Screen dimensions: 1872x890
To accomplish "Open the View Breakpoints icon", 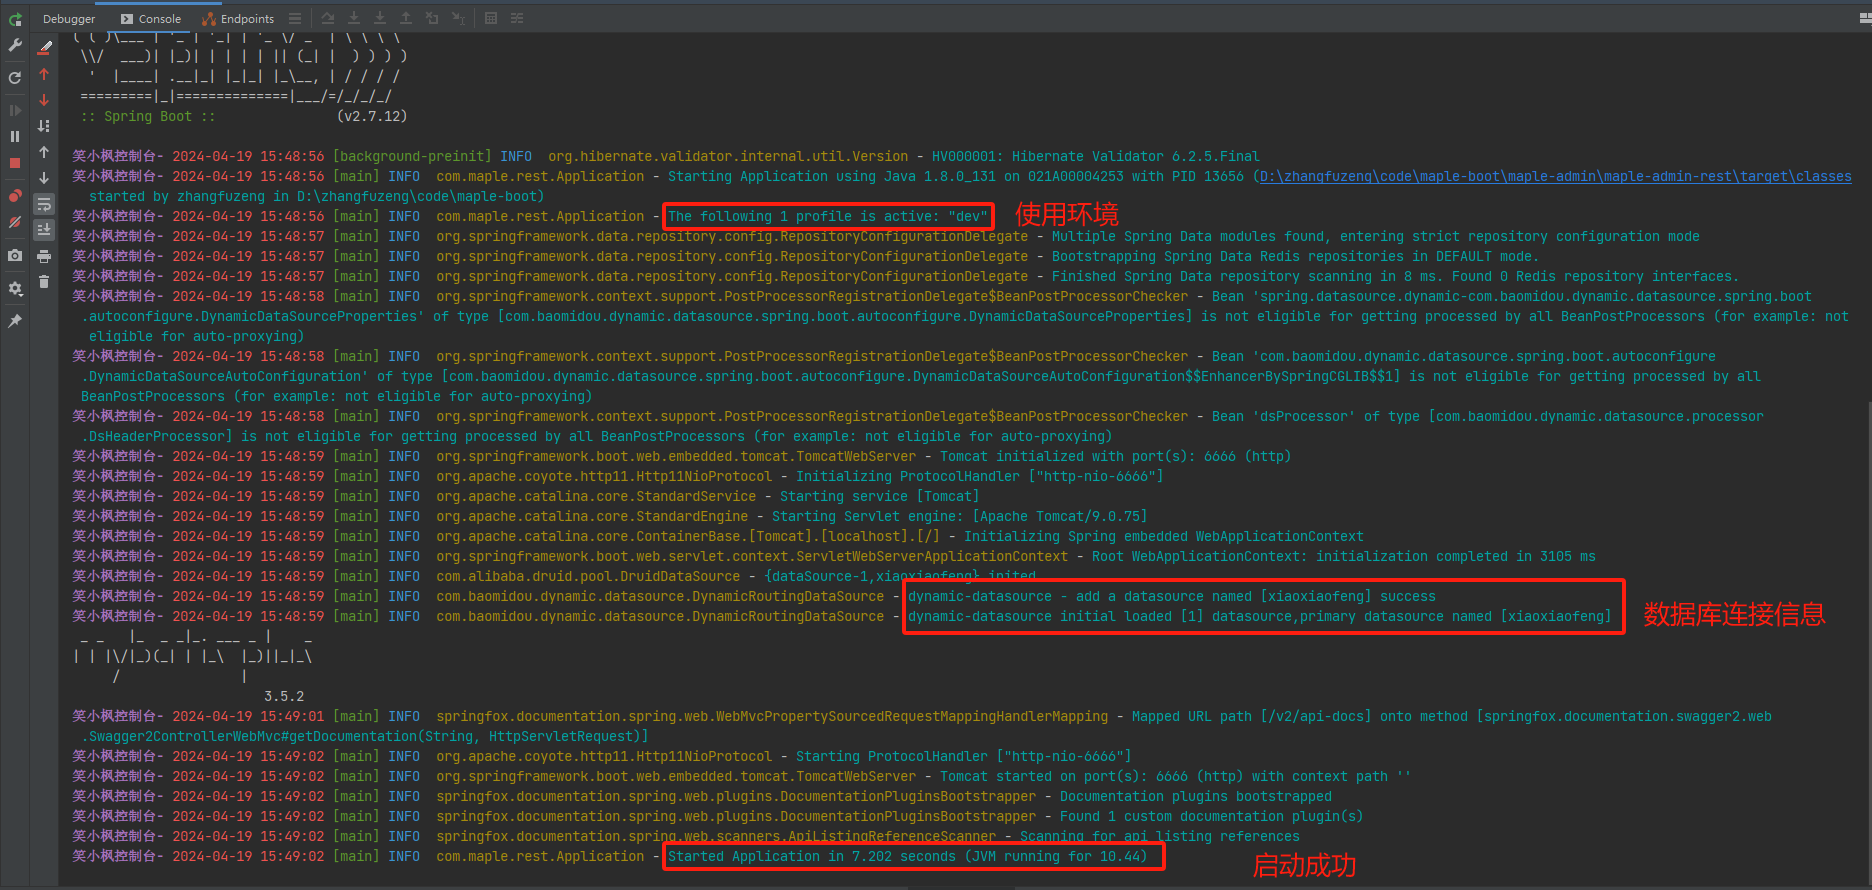I will pyautogui.click(x=15, y=196).
